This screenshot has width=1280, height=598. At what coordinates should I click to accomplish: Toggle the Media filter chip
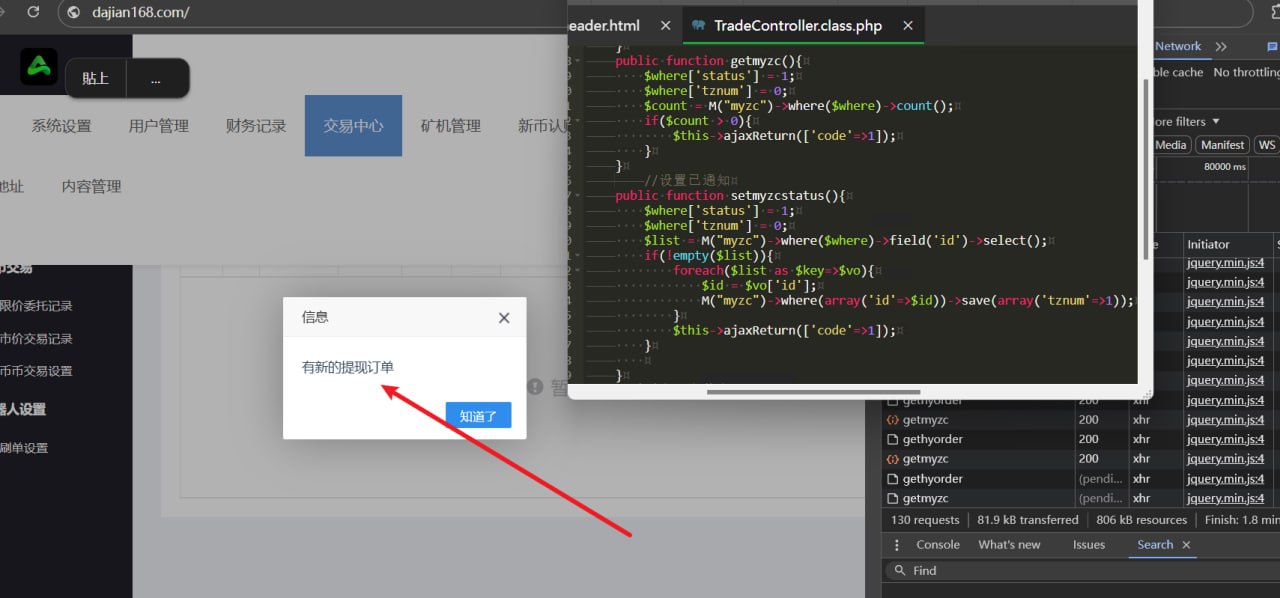tap(1170, 145)
